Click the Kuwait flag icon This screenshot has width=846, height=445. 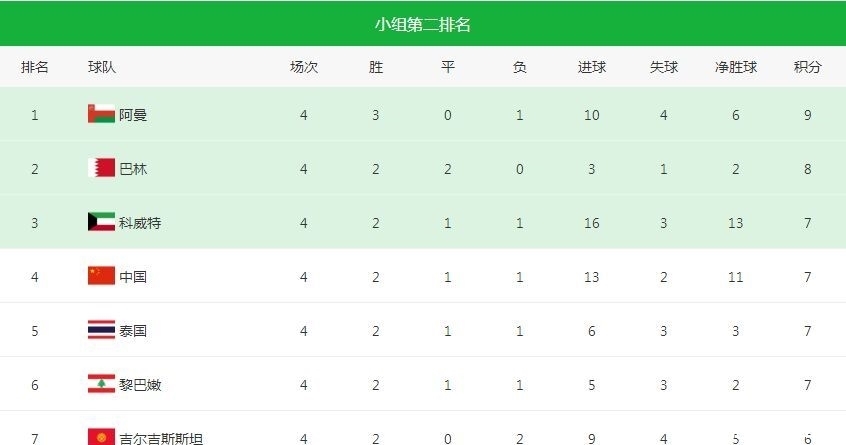coord(101,221)
